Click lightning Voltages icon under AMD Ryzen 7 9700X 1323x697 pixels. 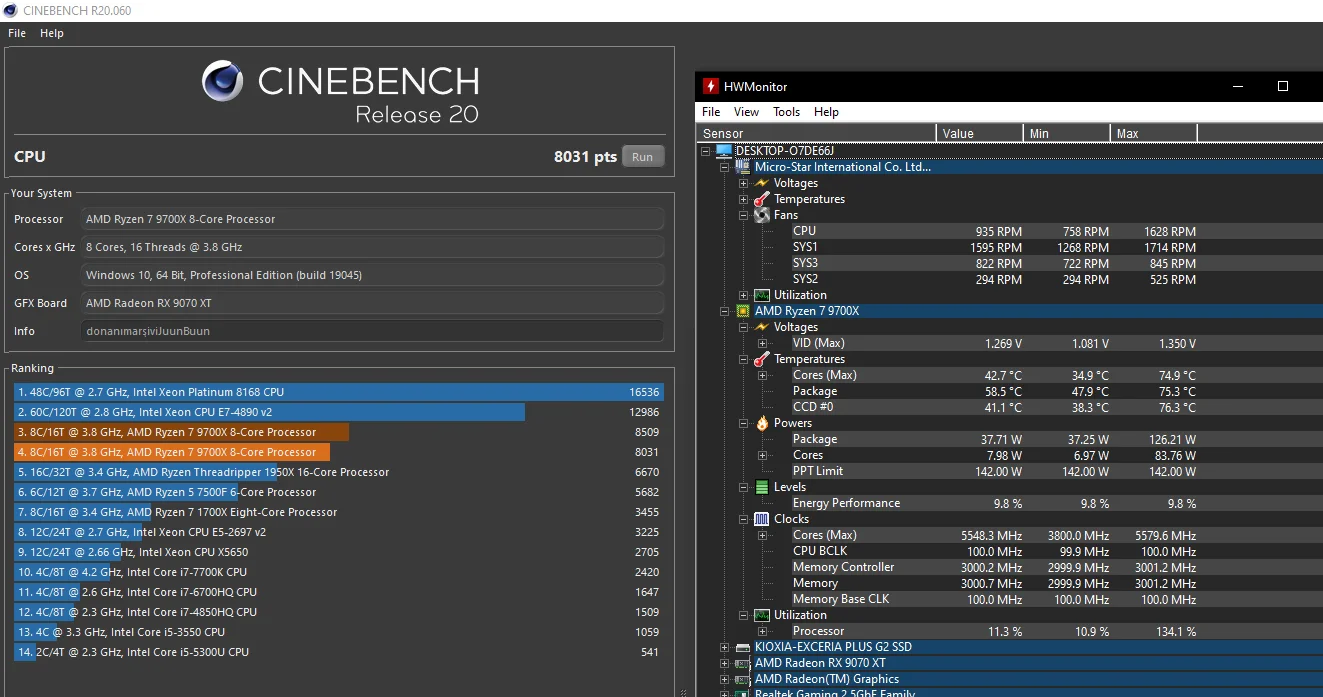(x=762, y=327)
